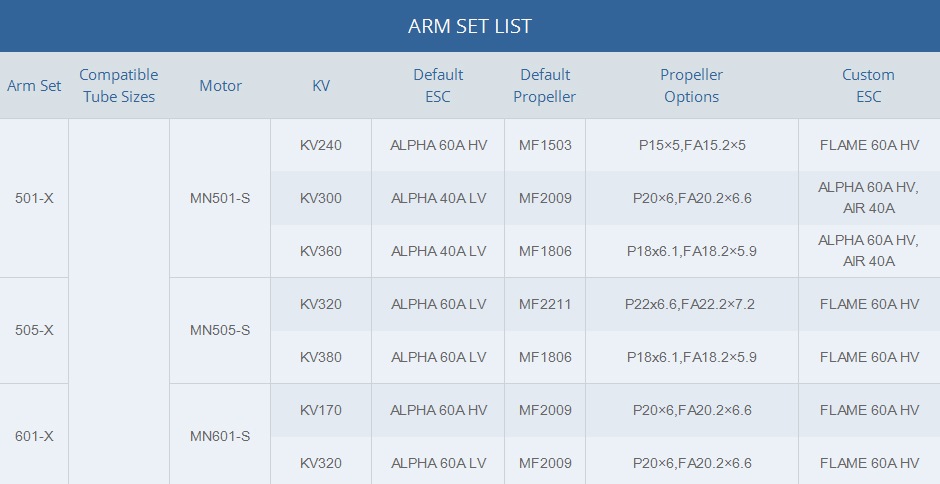Select the 501-X arm set cell
The image size is (940, 484).
click(x=34, y=198)
